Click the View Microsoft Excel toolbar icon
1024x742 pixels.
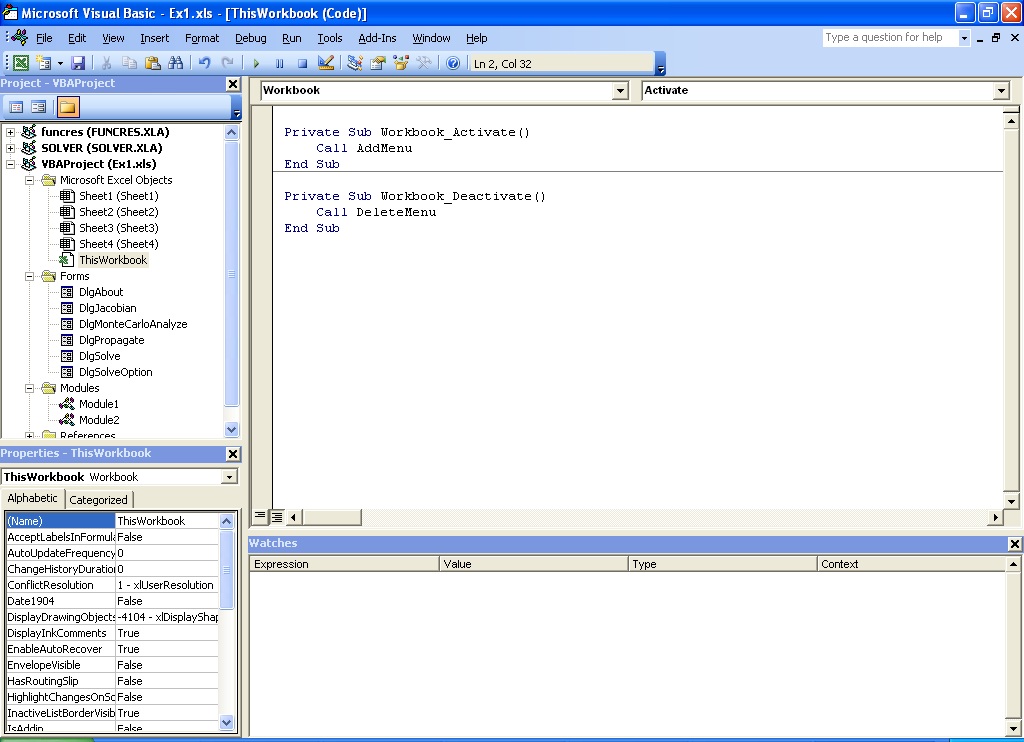pos(22,63)
